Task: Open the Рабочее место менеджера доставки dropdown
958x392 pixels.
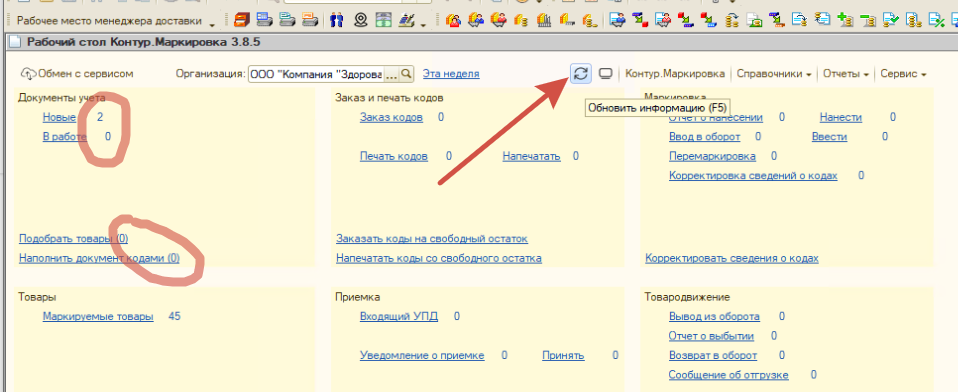Action: 212,23
